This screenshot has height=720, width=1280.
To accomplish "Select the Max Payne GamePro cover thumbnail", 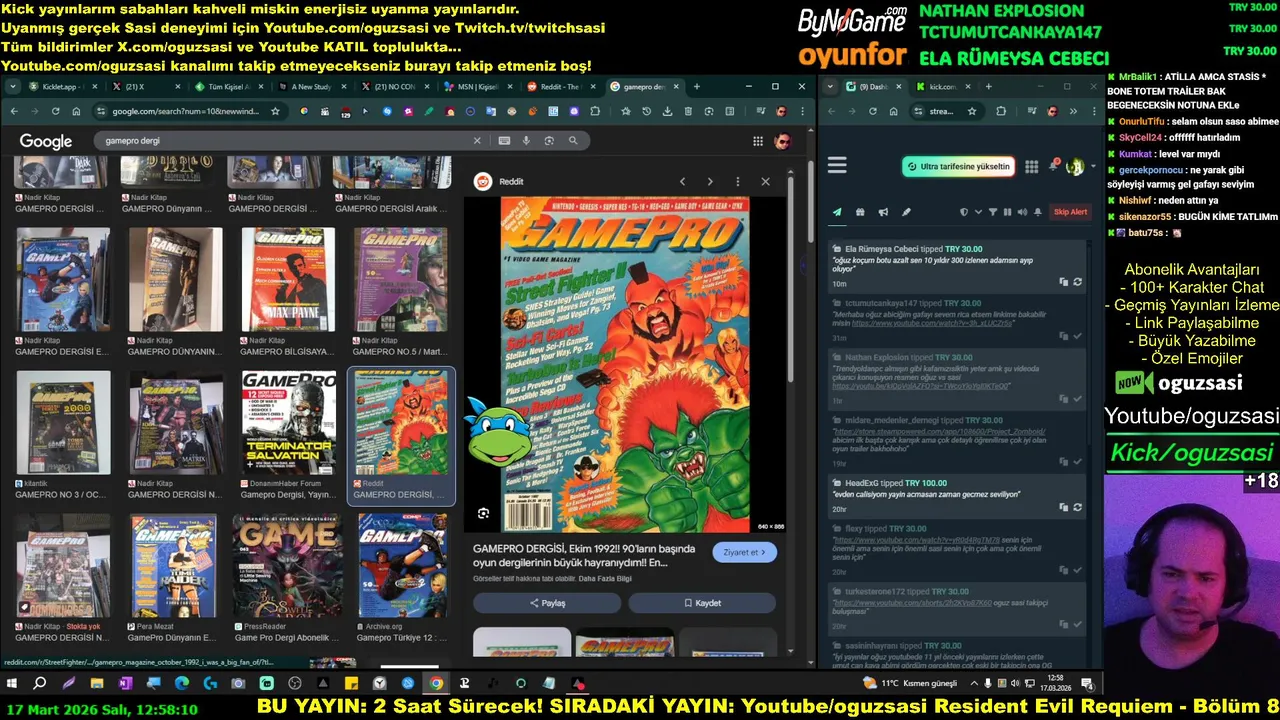I will 289,279.
